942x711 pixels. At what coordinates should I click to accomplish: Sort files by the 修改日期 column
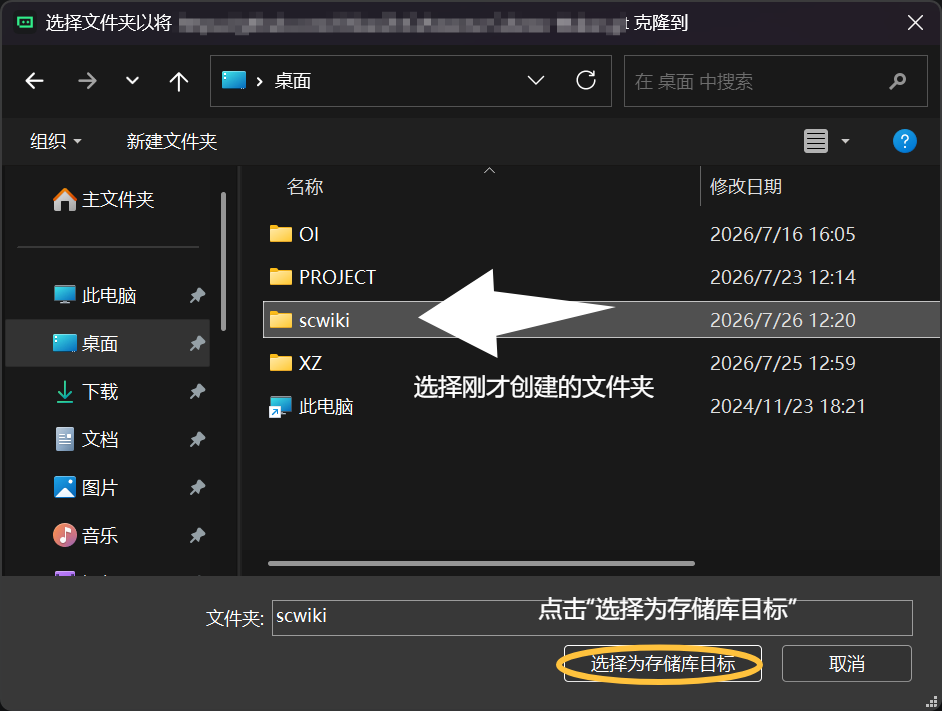[x=746, y=187]
